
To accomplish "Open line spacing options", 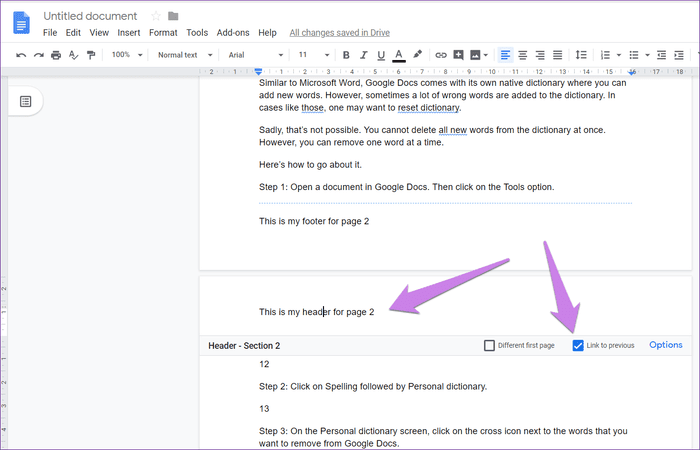I will point(581,54).
